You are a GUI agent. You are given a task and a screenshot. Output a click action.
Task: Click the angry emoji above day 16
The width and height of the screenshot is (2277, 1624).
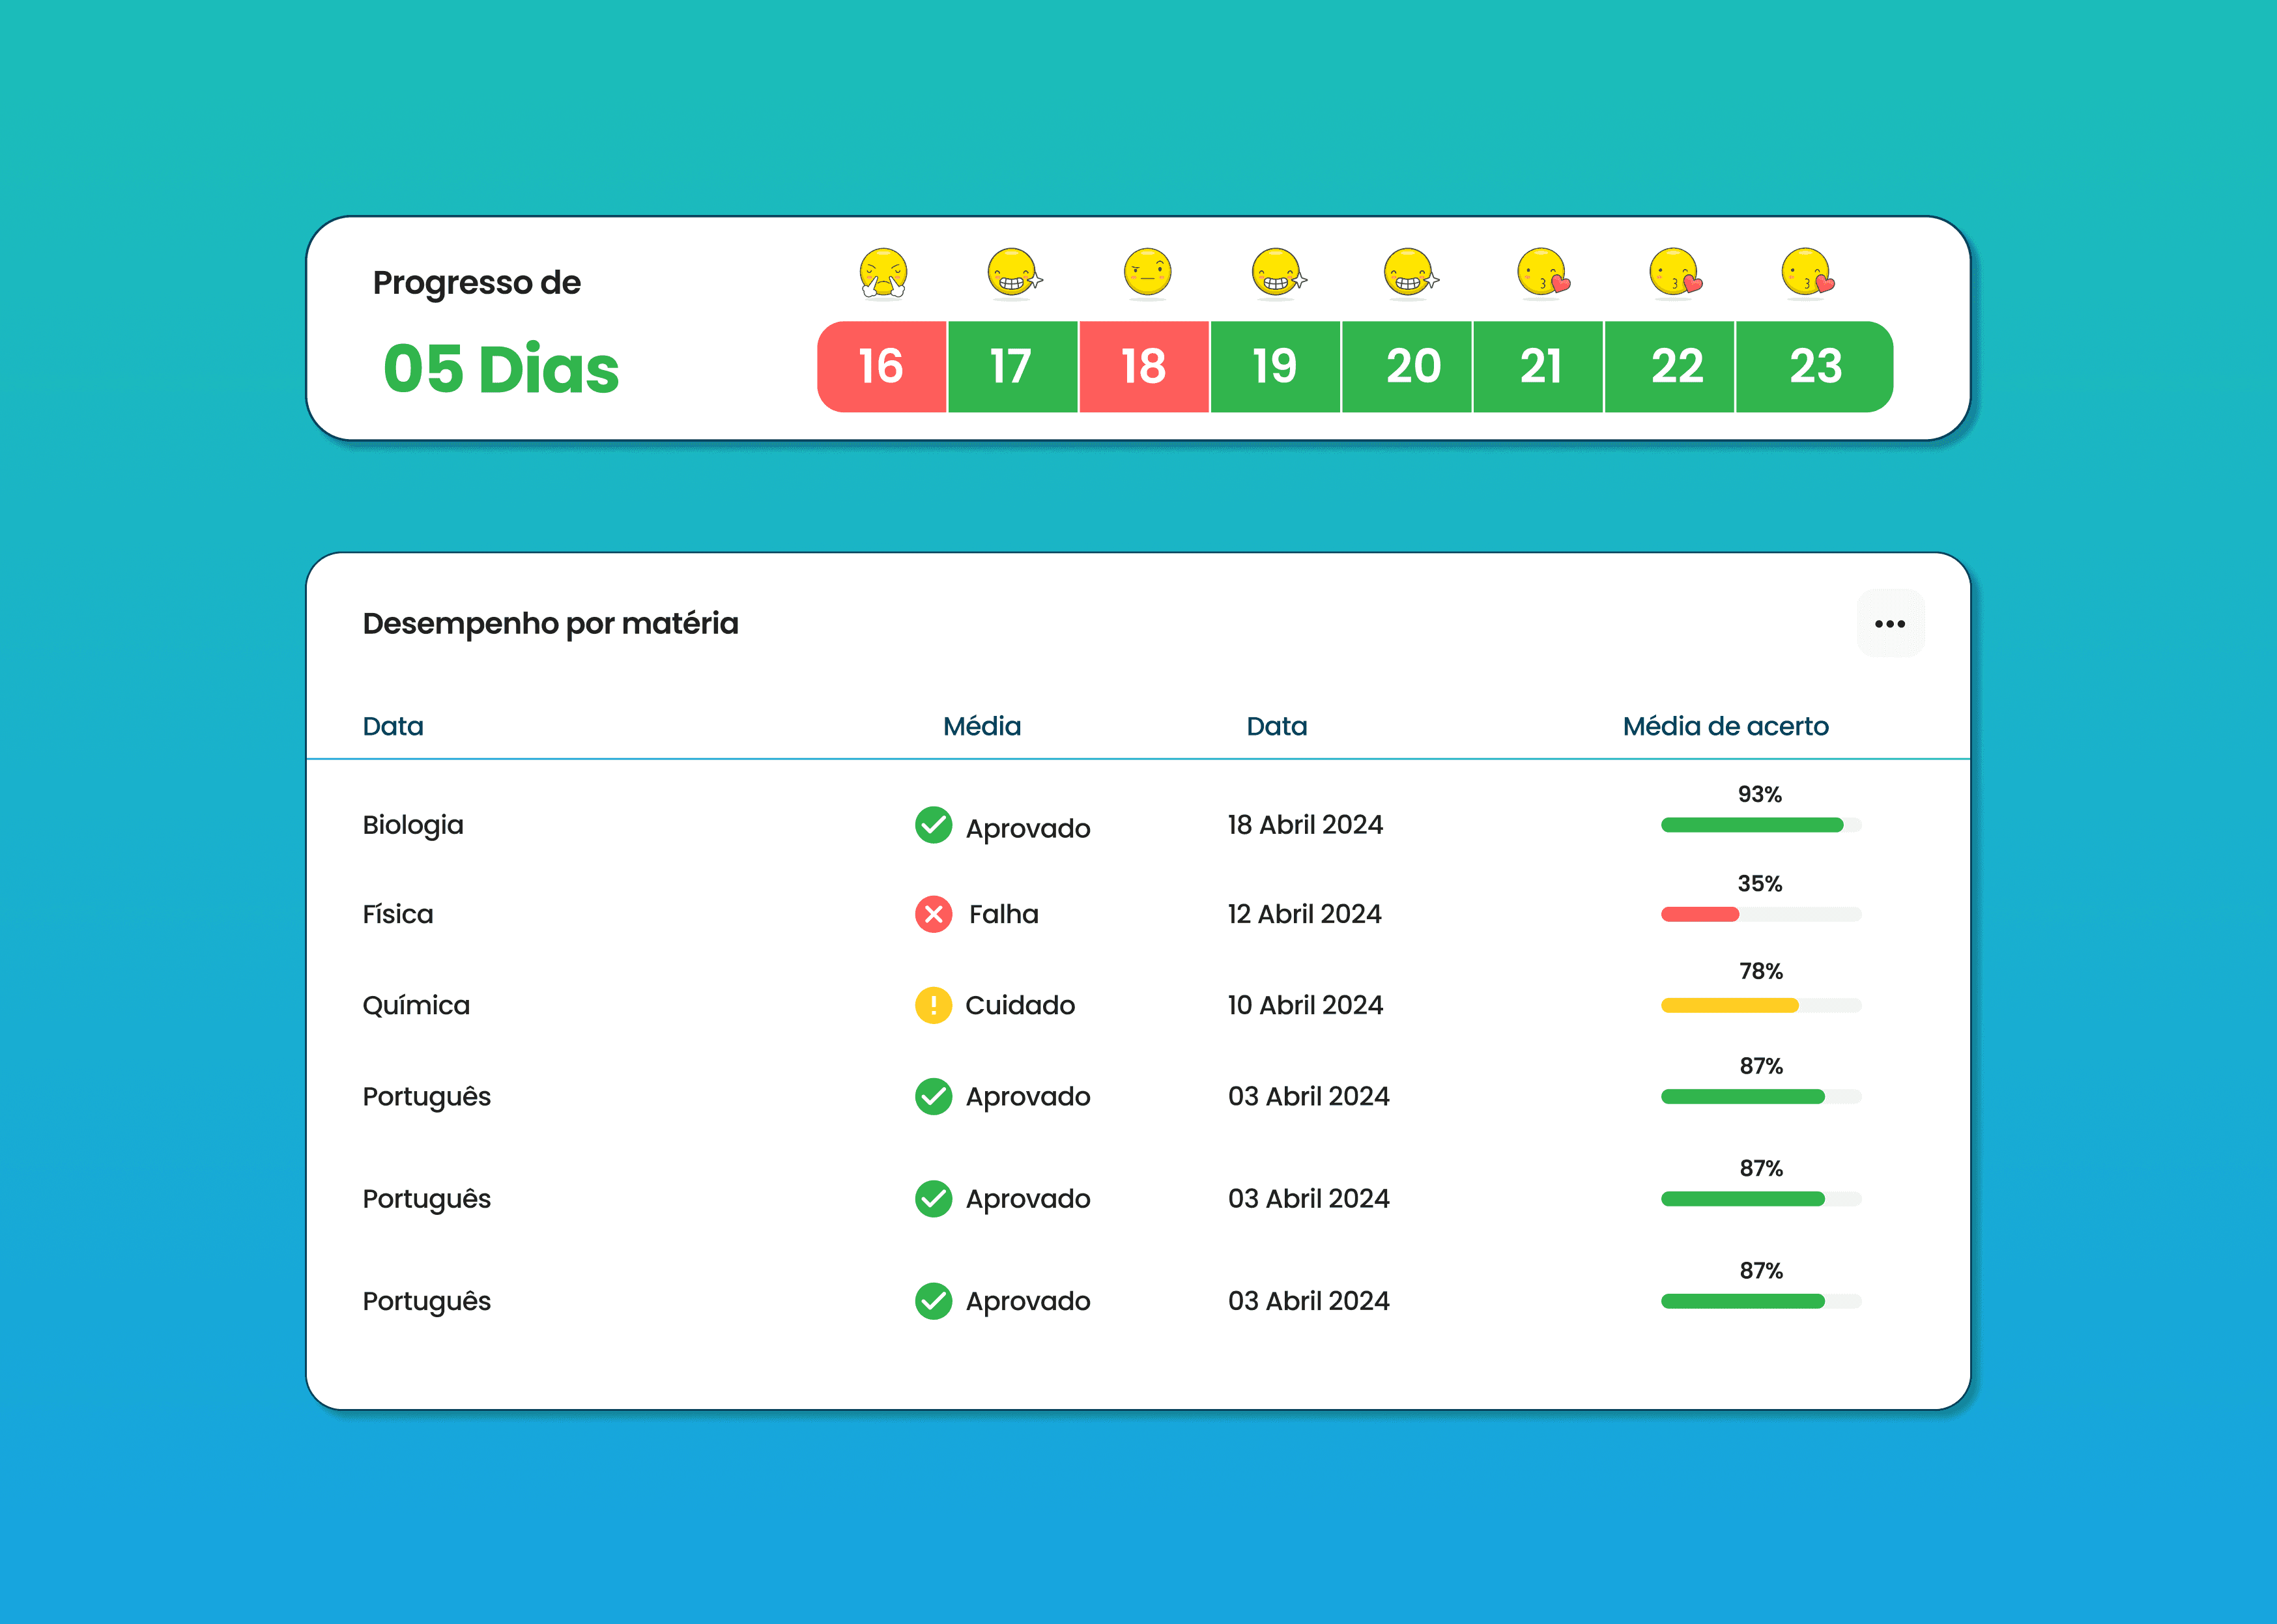tap(883, 273)
